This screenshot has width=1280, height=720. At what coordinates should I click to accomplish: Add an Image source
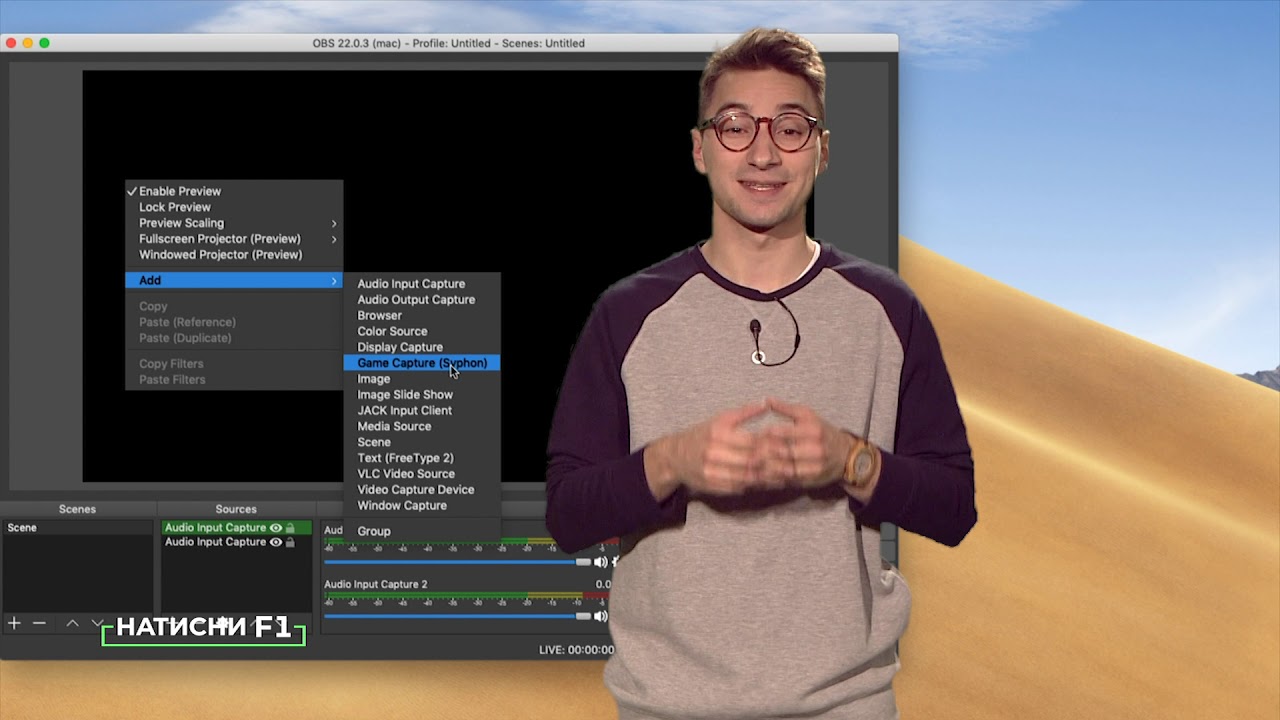422,379
